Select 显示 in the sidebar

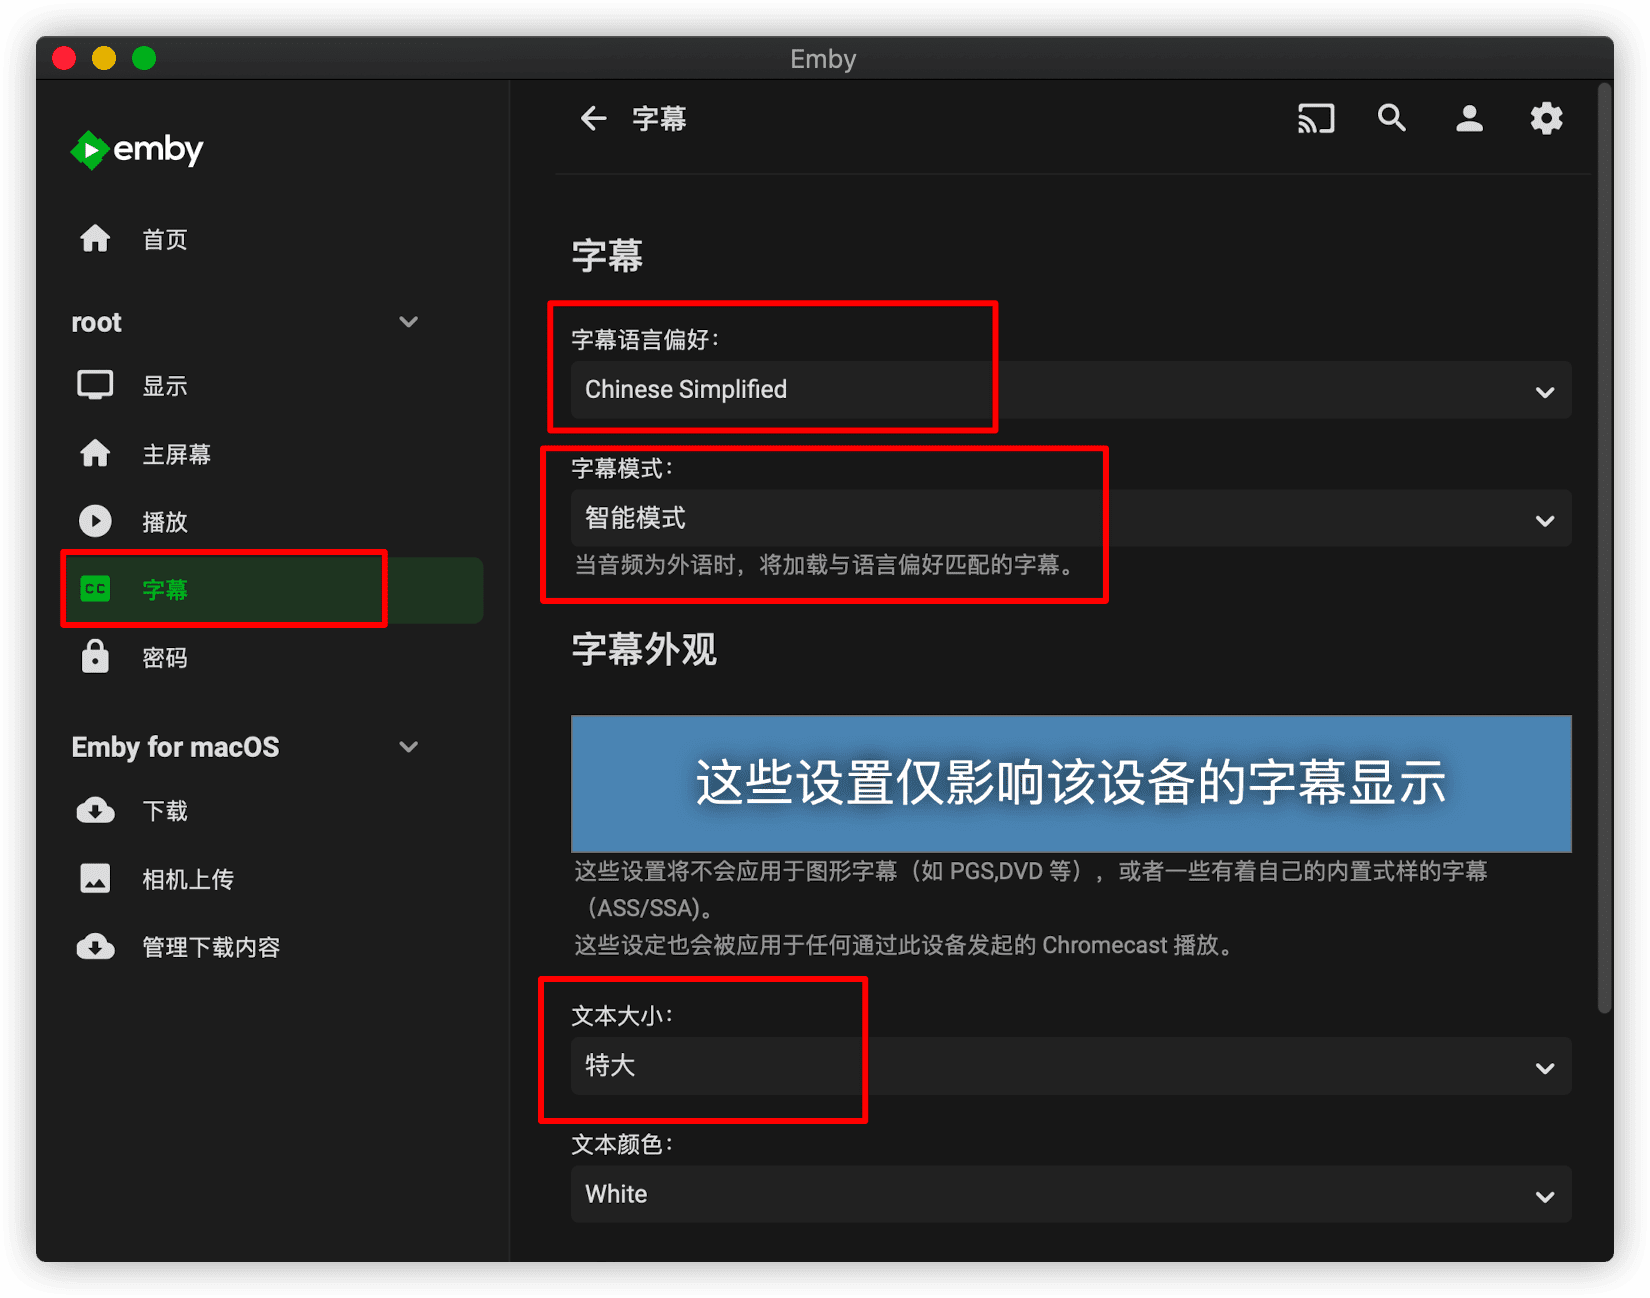(x=164, y=386)
